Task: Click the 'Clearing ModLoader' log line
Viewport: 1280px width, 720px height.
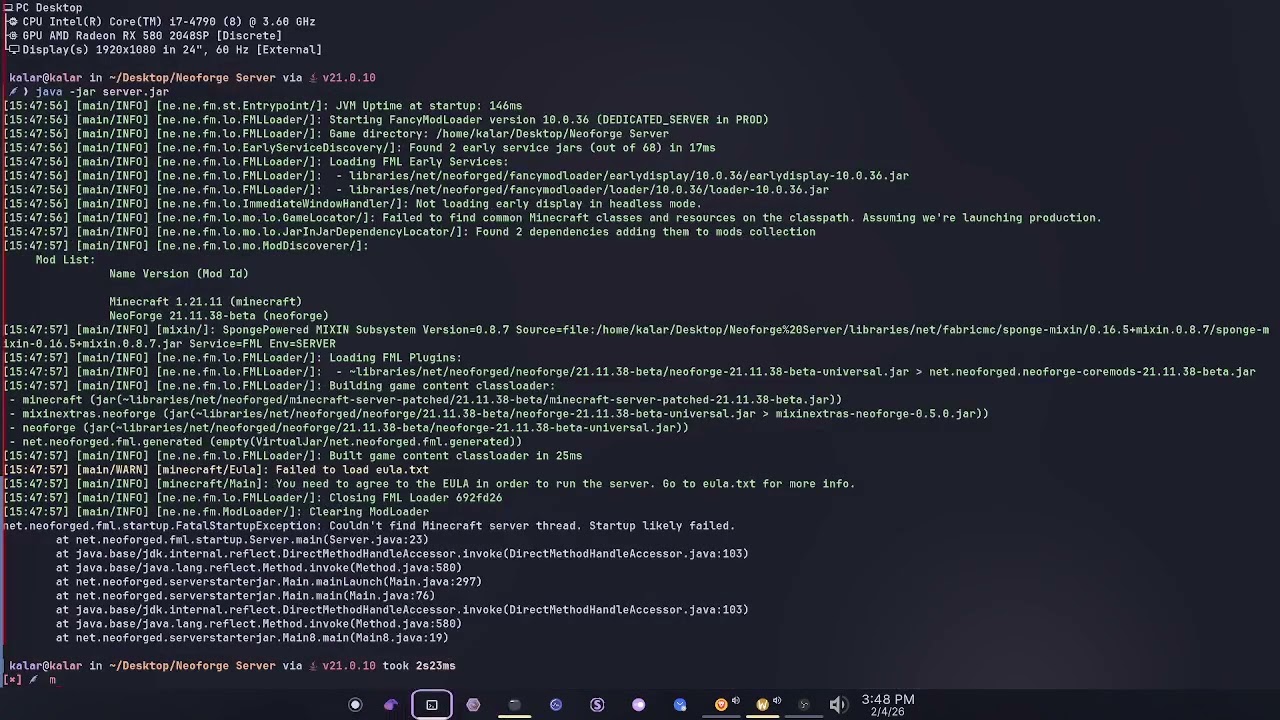Action: 216,511
